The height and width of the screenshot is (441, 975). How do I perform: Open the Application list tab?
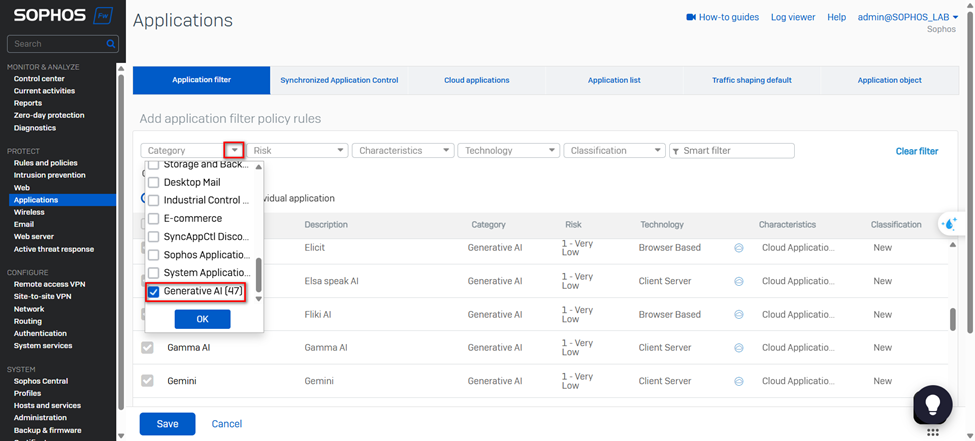click(614, 80)
